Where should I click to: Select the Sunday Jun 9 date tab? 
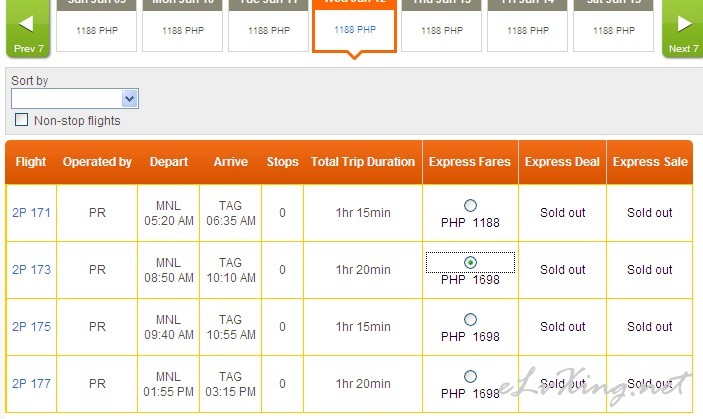(96, 27)
